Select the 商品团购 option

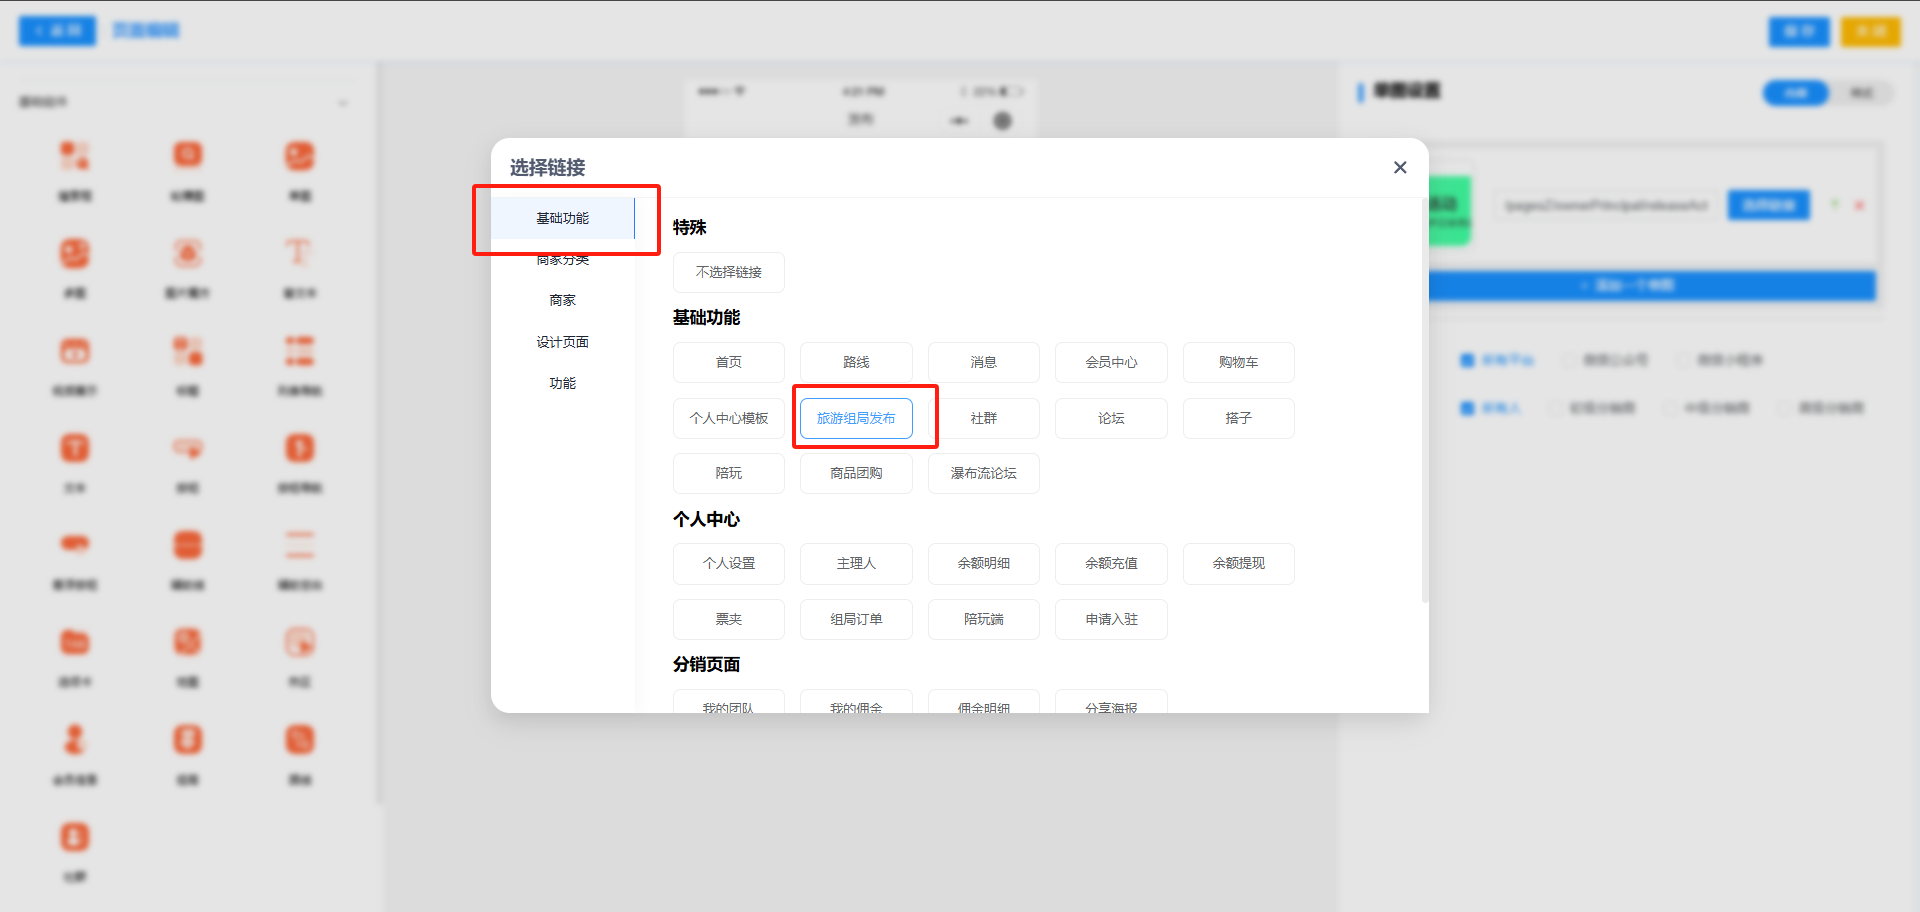click(856, 473)
